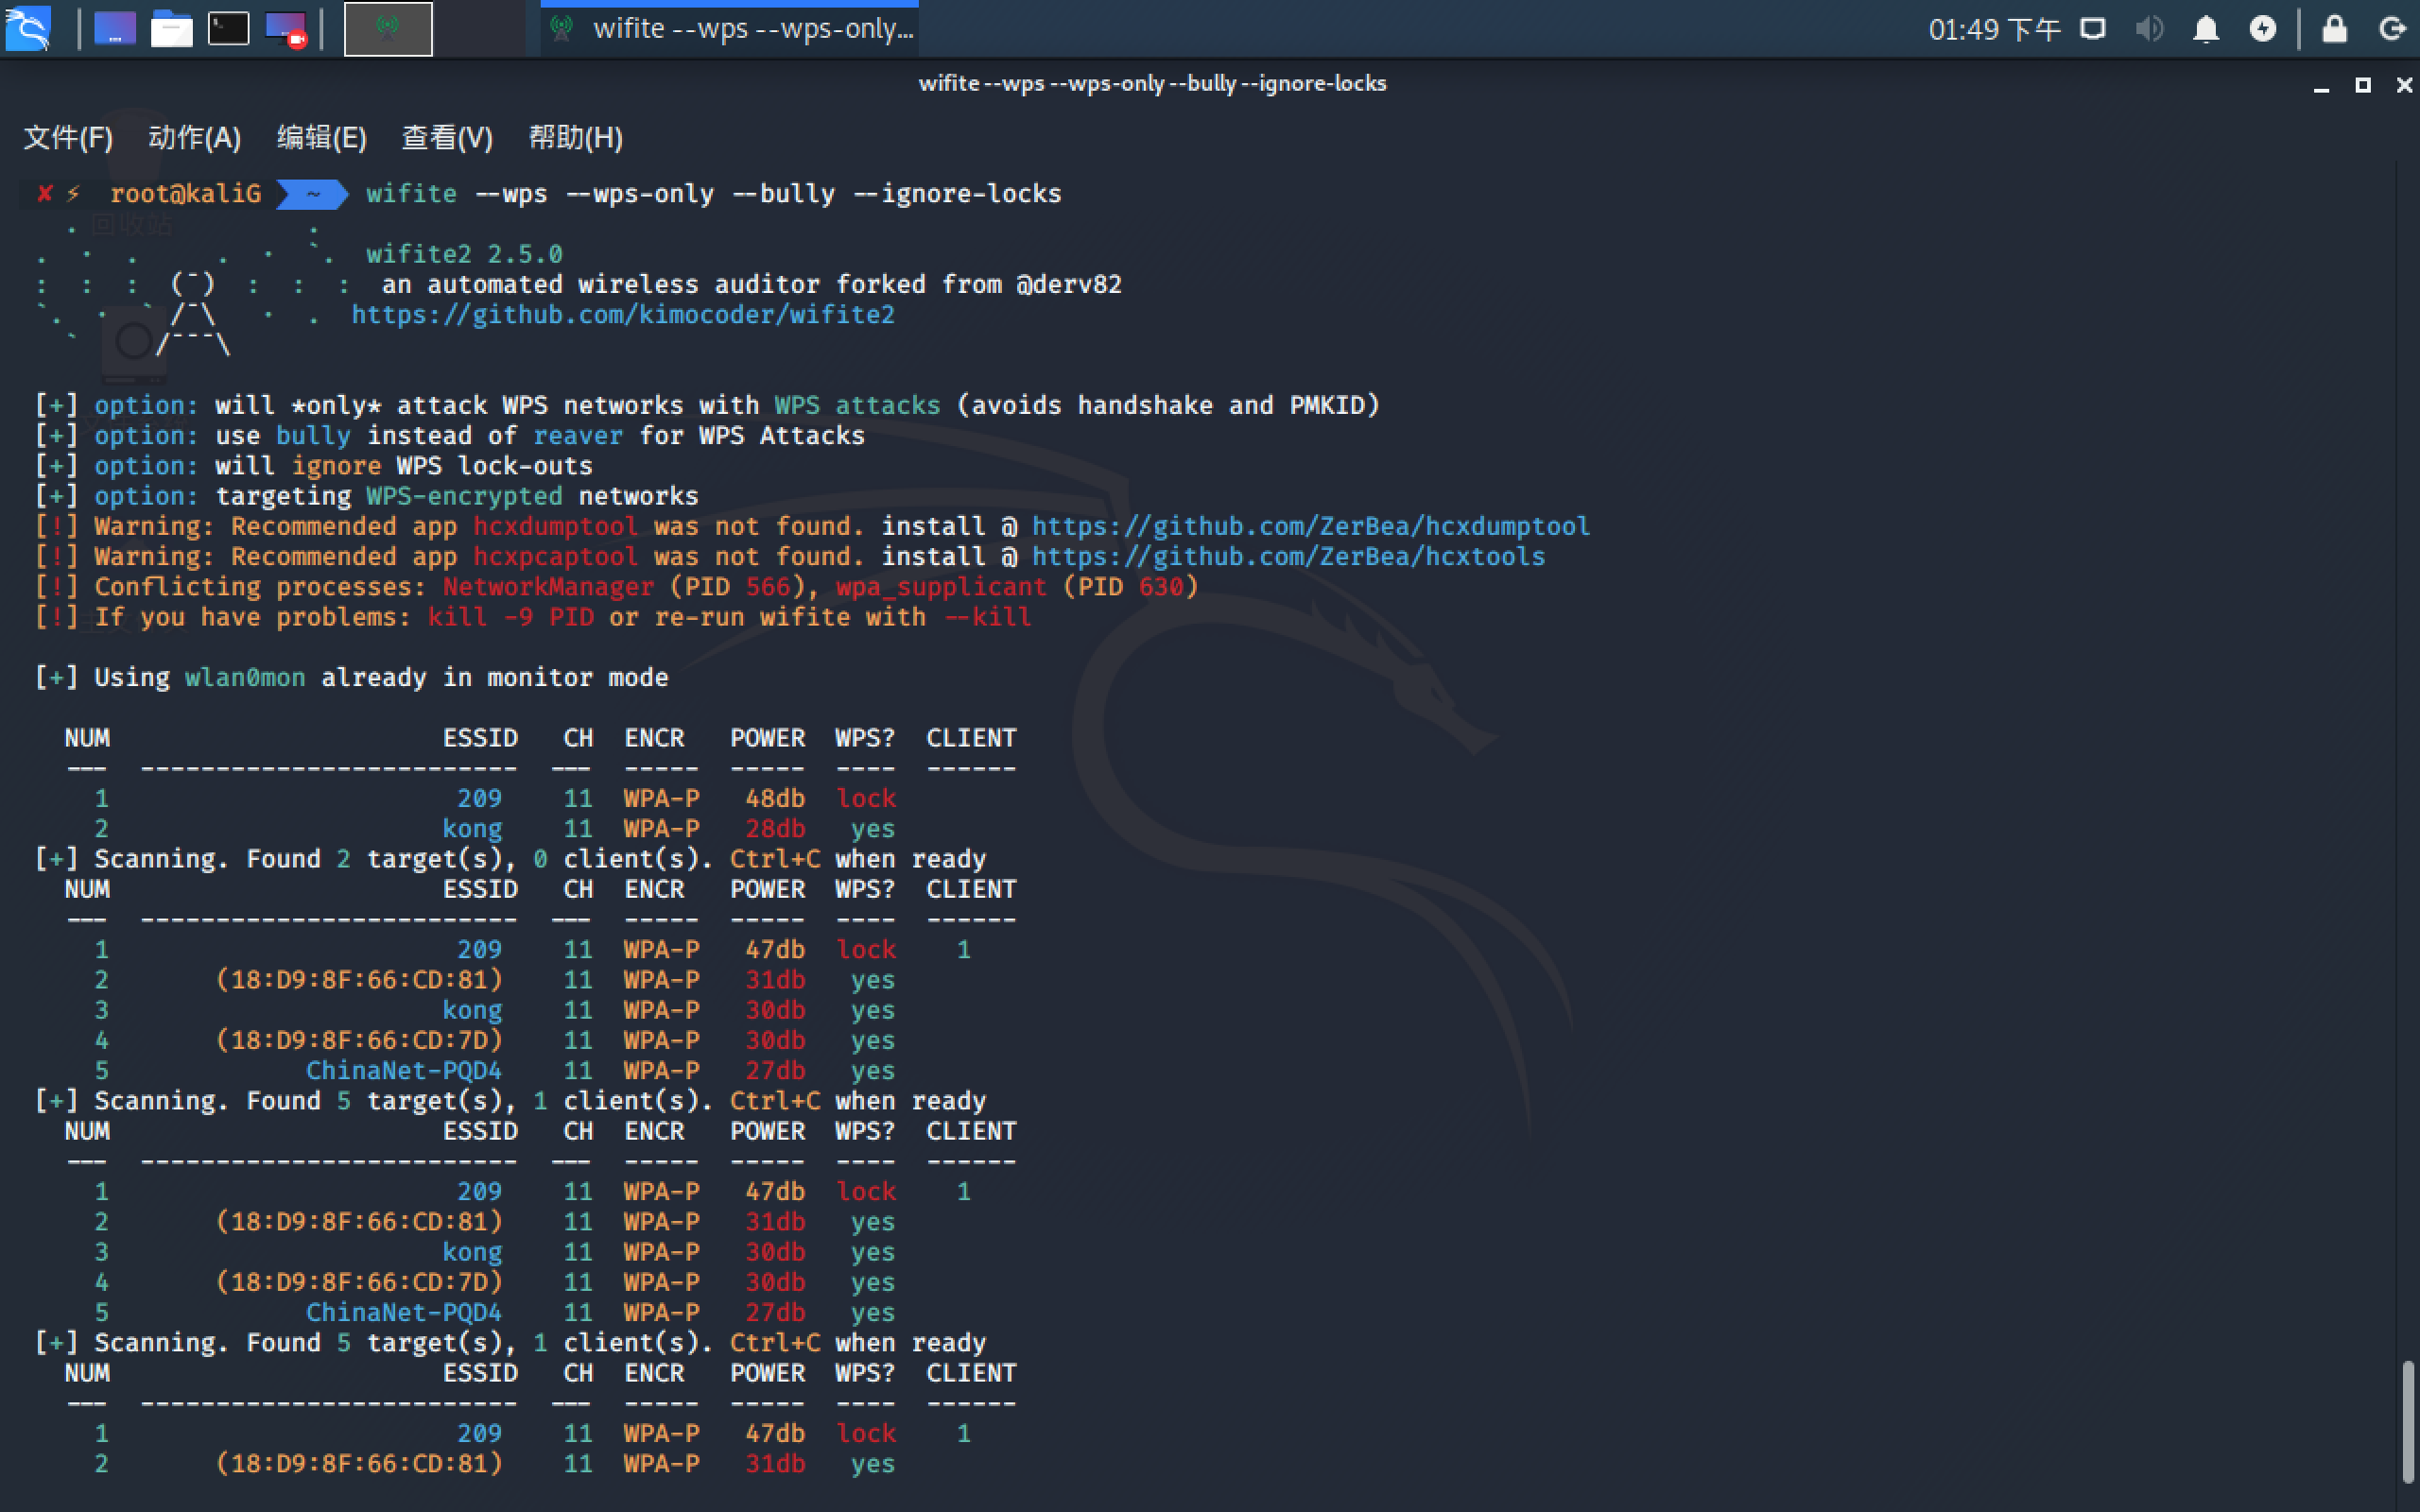
Task: Click the 'WPS-encrypted' option text
Action: click(464, 496)
